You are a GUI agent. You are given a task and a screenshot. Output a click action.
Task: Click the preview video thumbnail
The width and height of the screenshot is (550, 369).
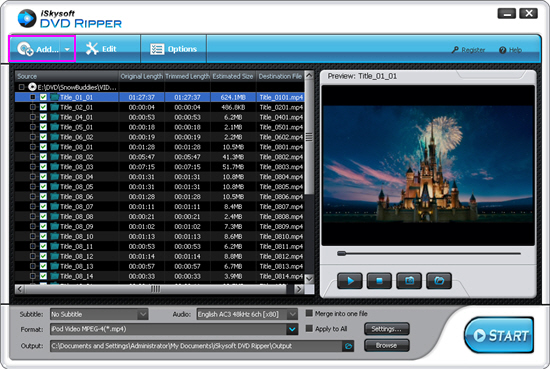[428, 165]
